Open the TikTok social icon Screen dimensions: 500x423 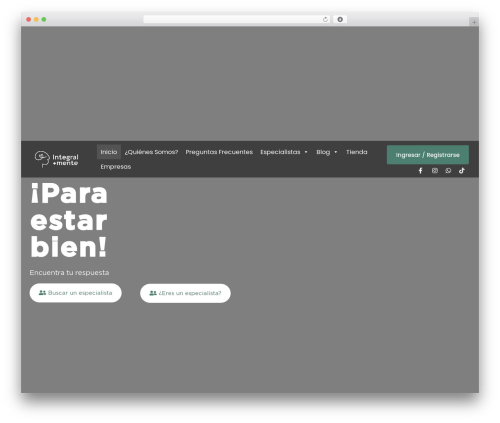(x=462, y=171)
